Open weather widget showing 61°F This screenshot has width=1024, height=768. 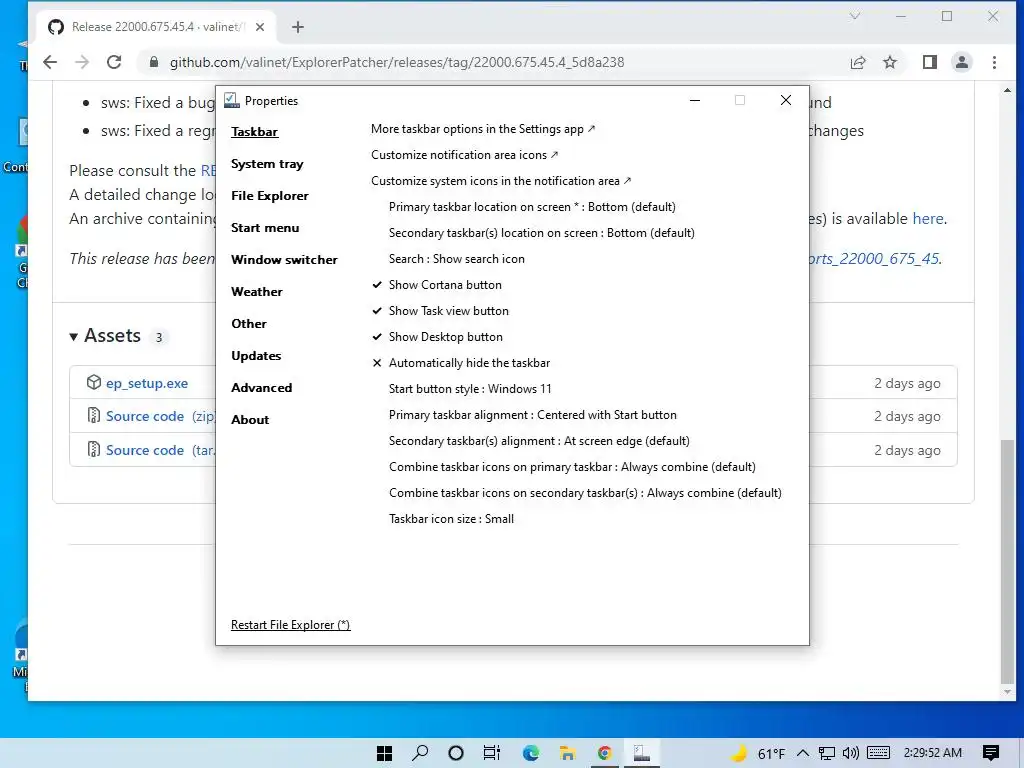pos(758,754)
